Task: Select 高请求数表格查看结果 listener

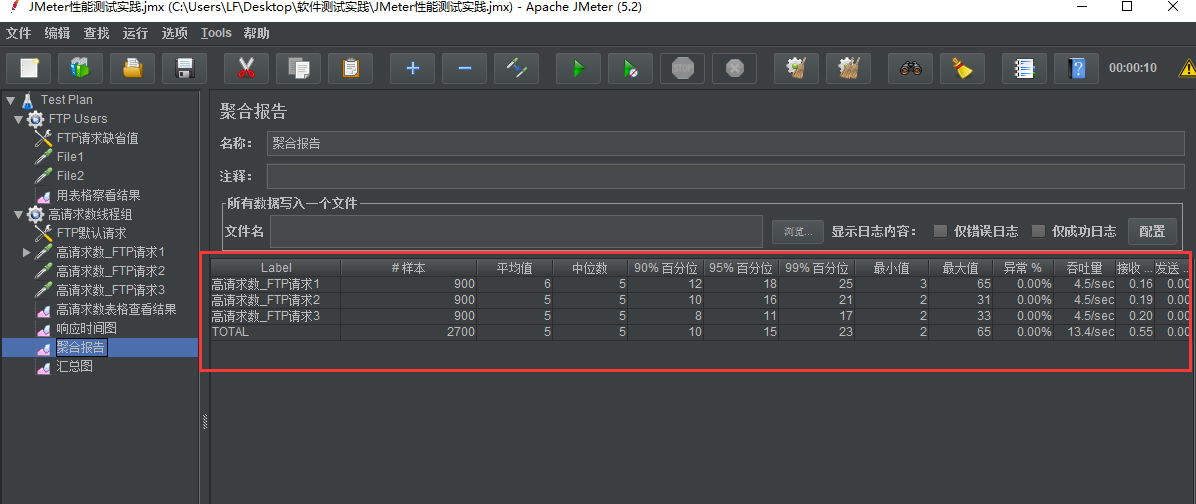Action: pyautogui.click(x=116, y=309)
